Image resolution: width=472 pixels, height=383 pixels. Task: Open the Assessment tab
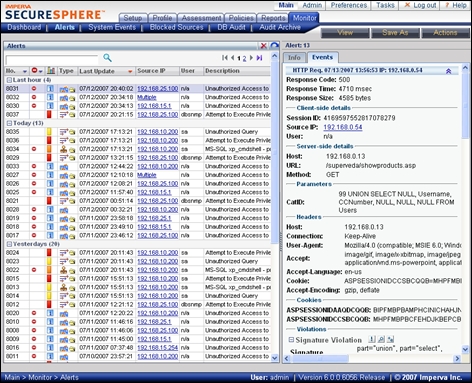point(201,18)
